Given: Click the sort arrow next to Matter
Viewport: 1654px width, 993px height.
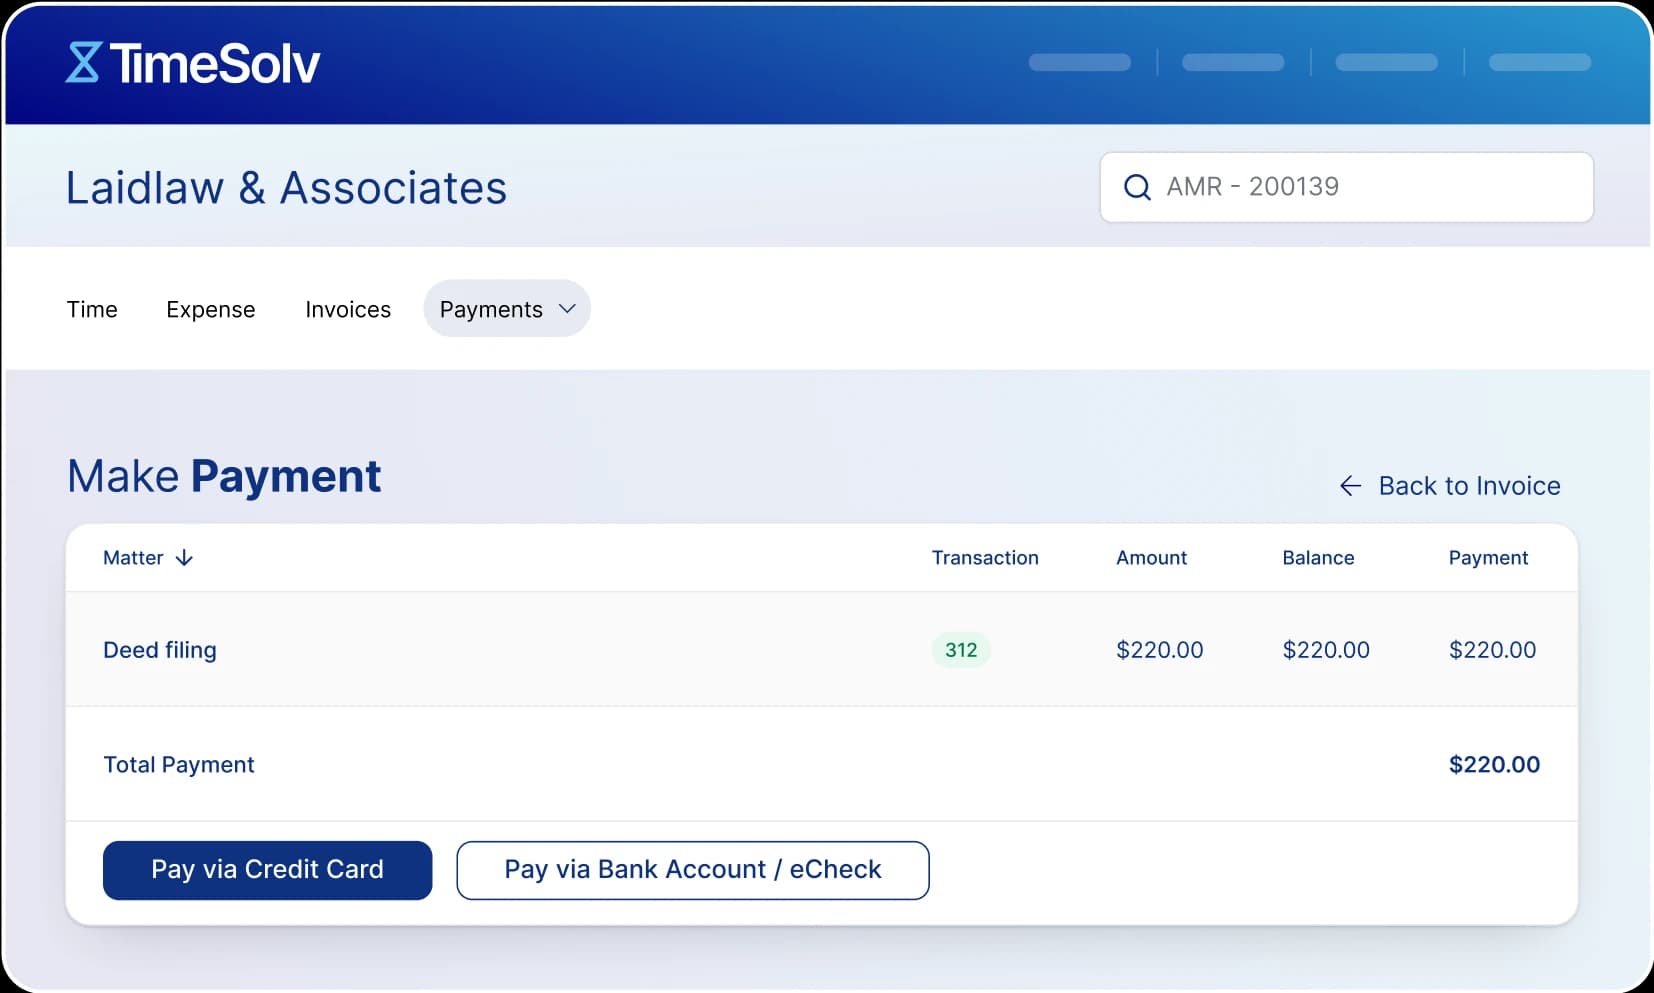Looking at the screenshot, I should pos(185,558).
